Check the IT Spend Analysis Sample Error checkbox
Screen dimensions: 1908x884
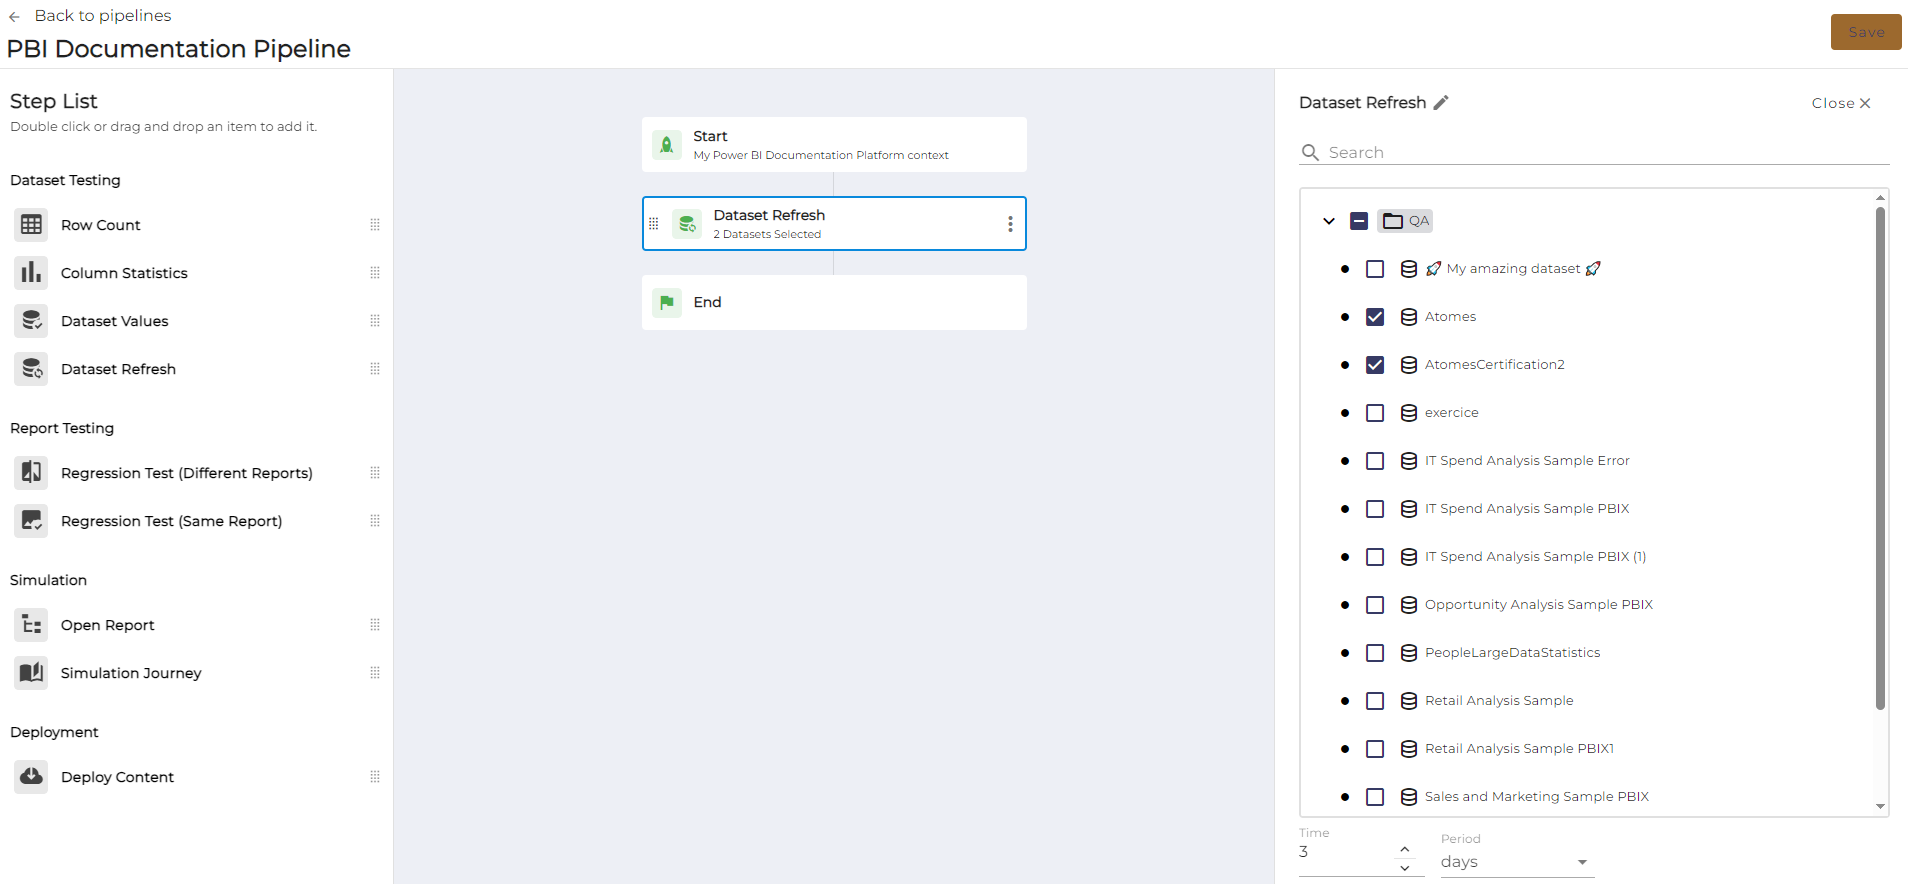1375,461
